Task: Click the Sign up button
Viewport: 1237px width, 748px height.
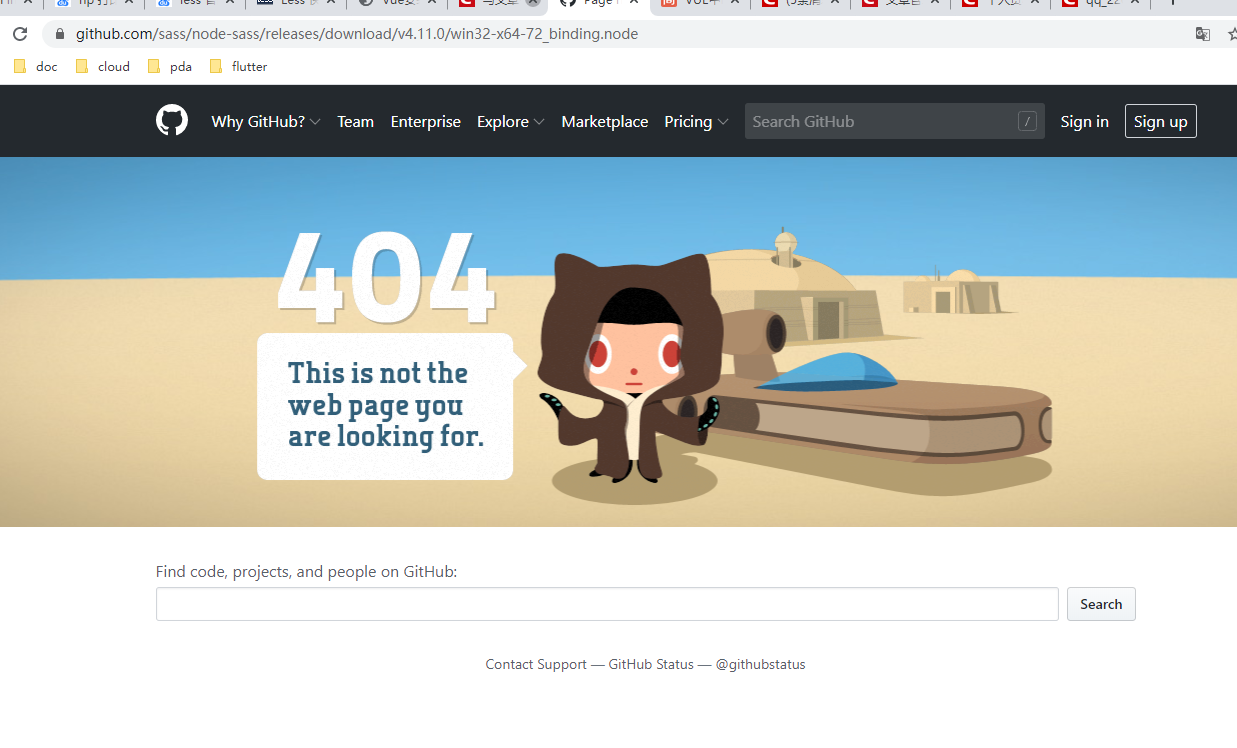Action: 1160,121
